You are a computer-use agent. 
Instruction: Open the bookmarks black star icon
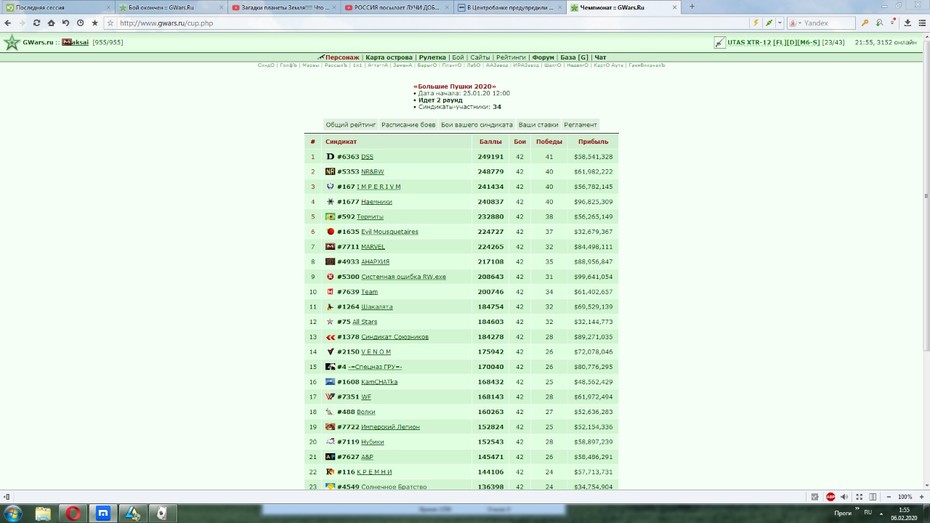(94, 23)
